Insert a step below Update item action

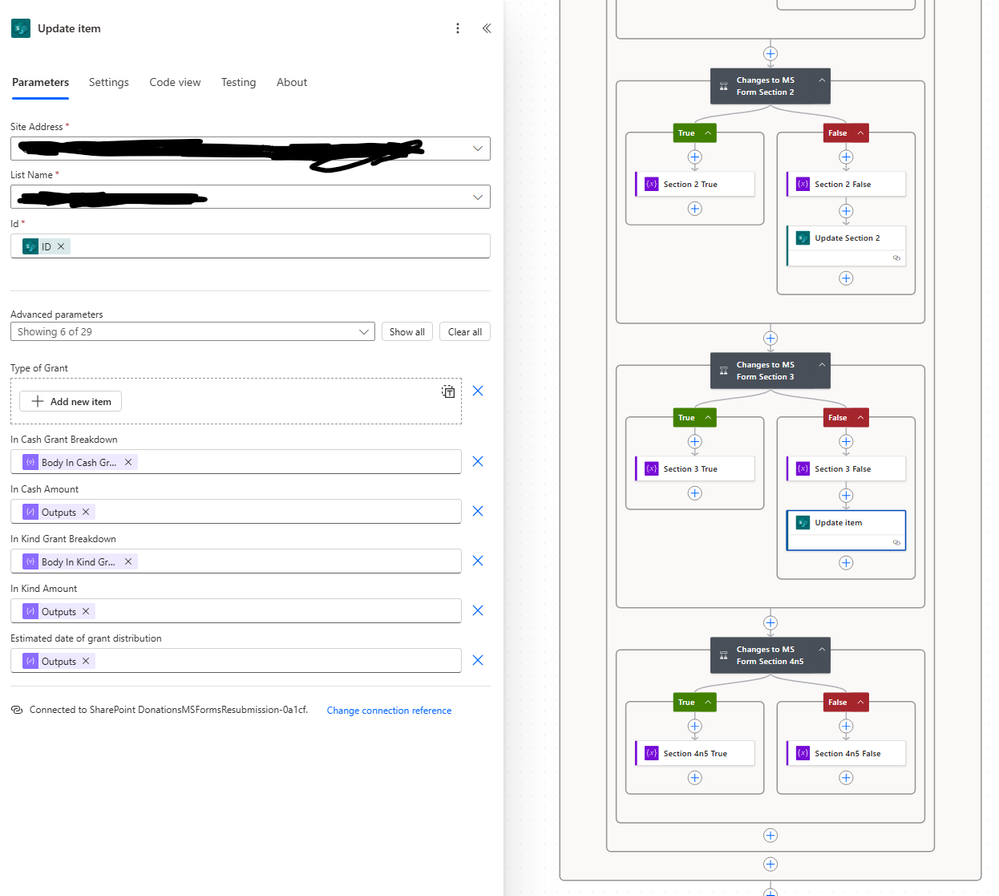[x=846, y=563]
